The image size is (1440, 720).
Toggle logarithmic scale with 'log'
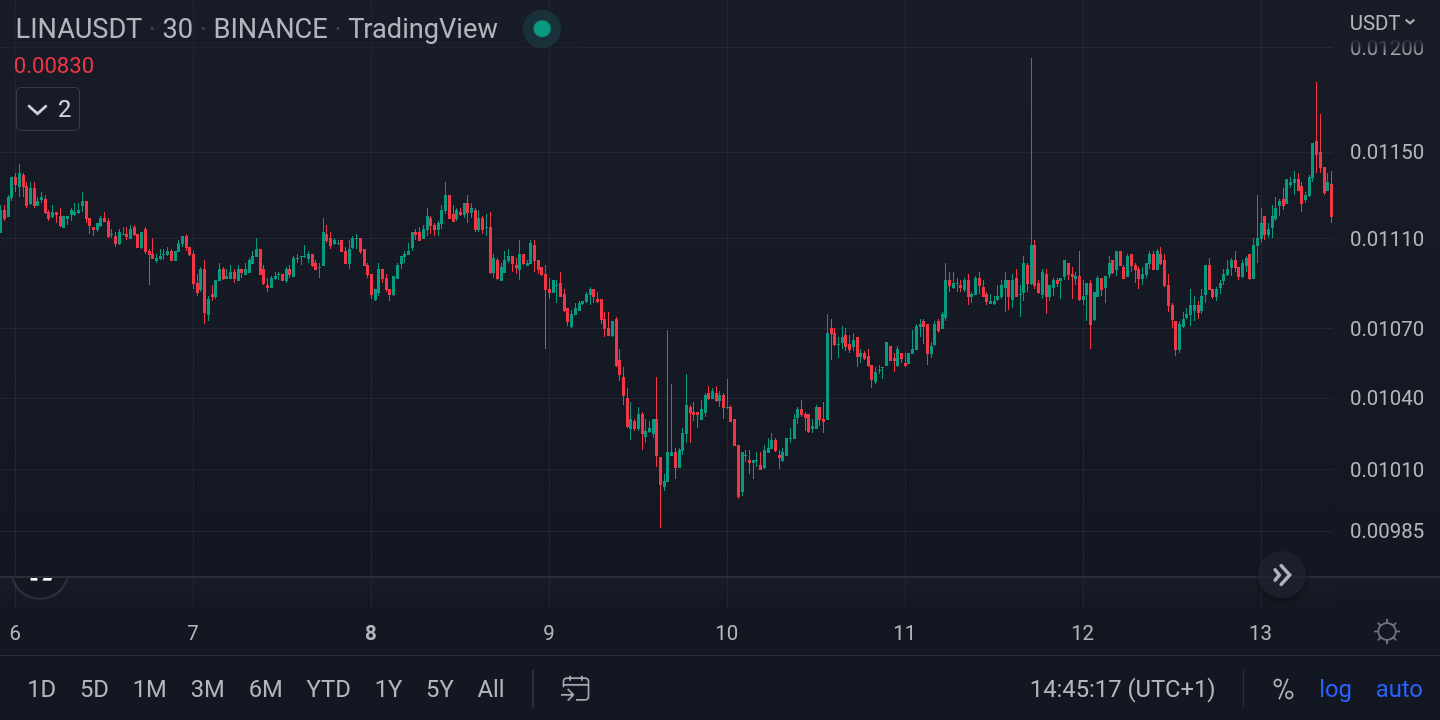point(1336,689)
